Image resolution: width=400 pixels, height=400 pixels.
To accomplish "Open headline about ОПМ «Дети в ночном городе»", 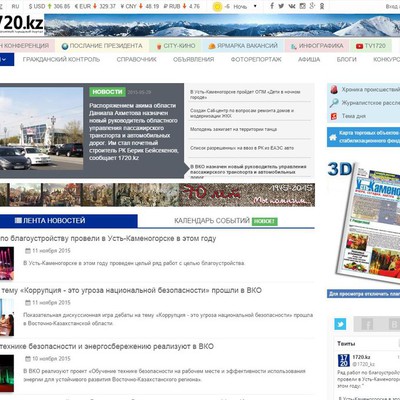I will pos(245,94).
